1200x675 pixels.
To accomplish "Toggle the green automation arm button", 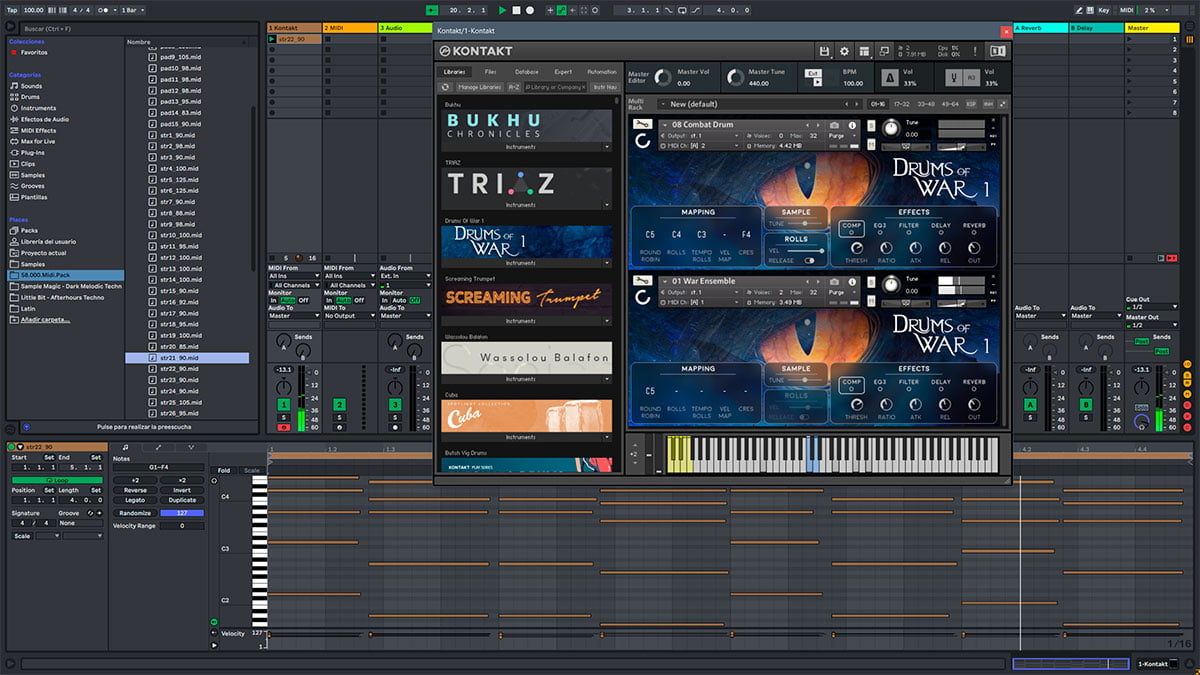I will (x=562, y=10).
